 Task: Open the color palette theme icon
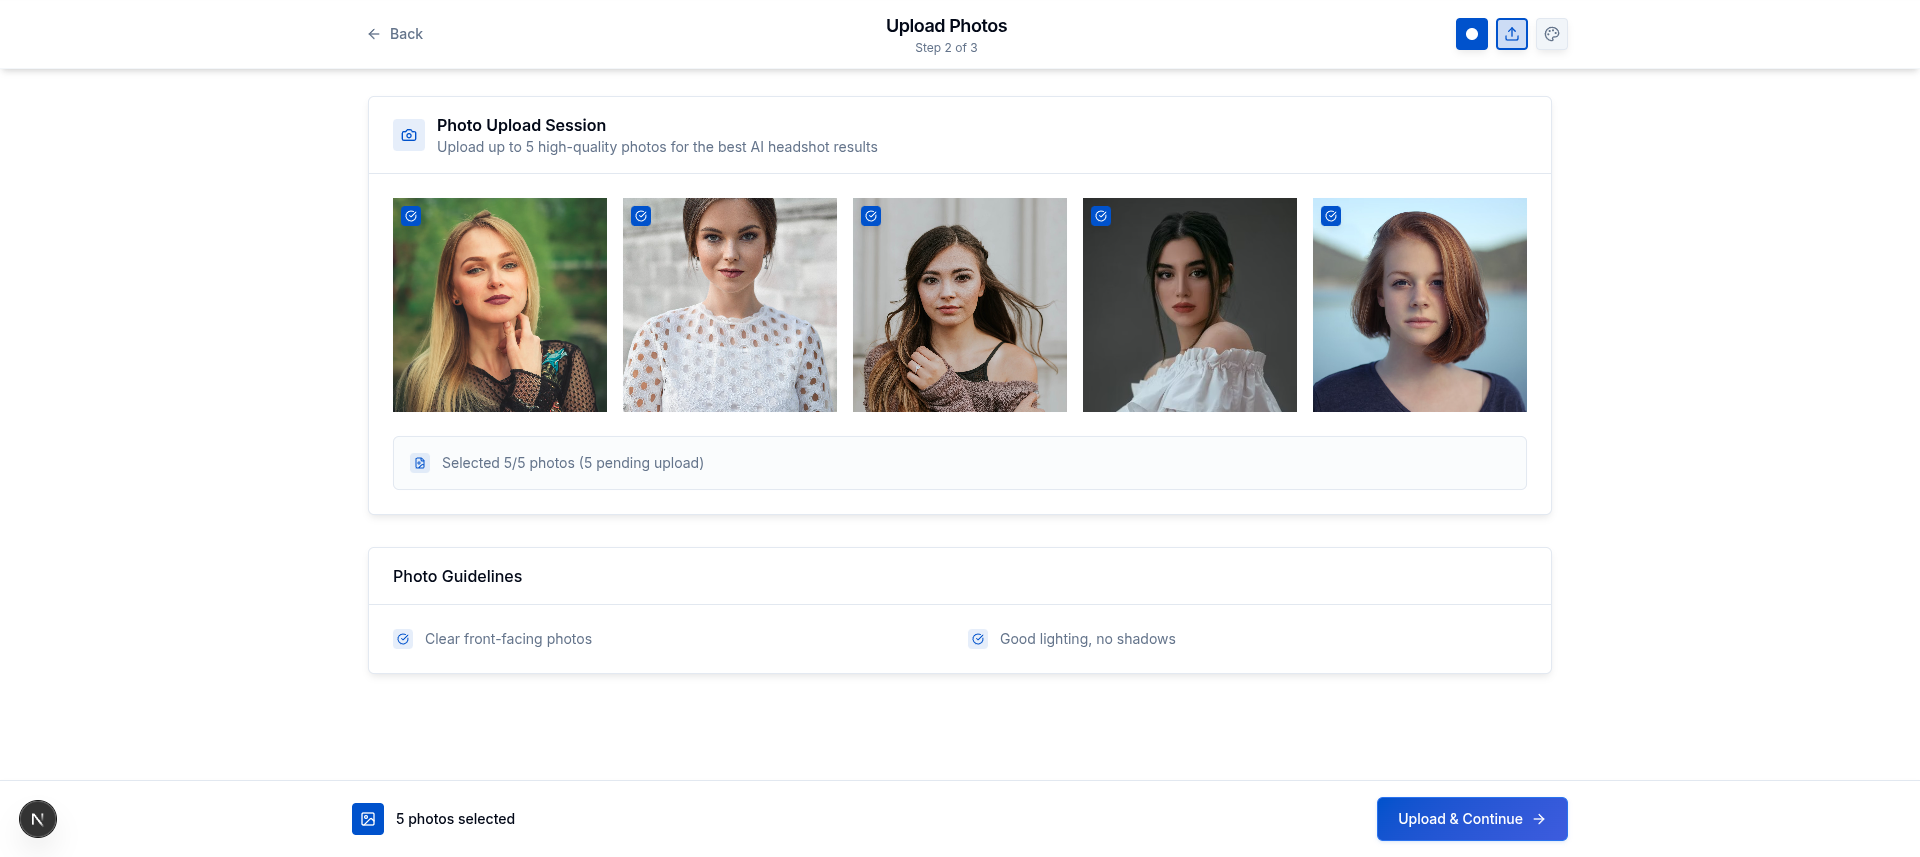(1551, 34)
